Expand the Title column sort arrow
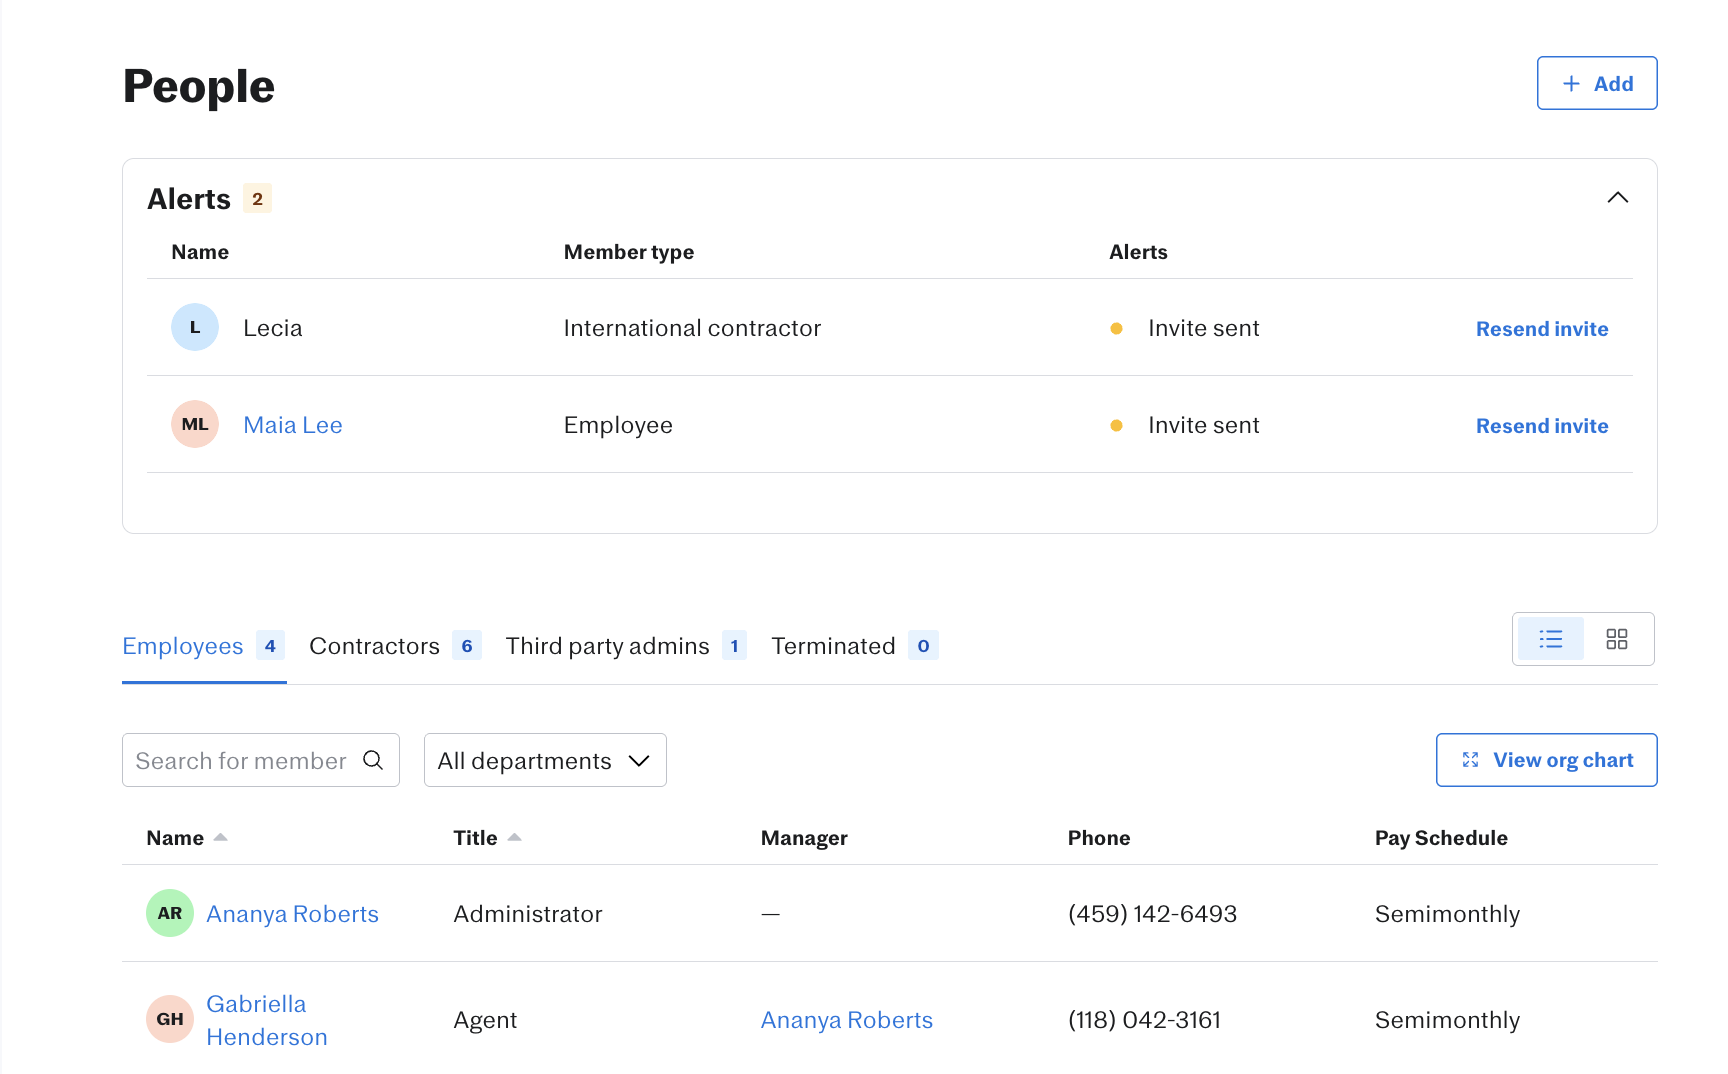The height and width of the screenshot is (1074, 1728). [515, 836]
